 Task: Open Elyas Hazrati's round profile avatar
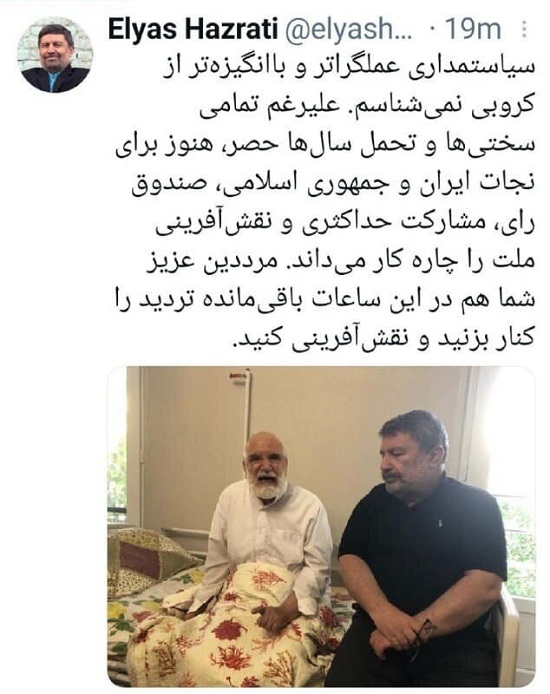(x=55, y=55)
